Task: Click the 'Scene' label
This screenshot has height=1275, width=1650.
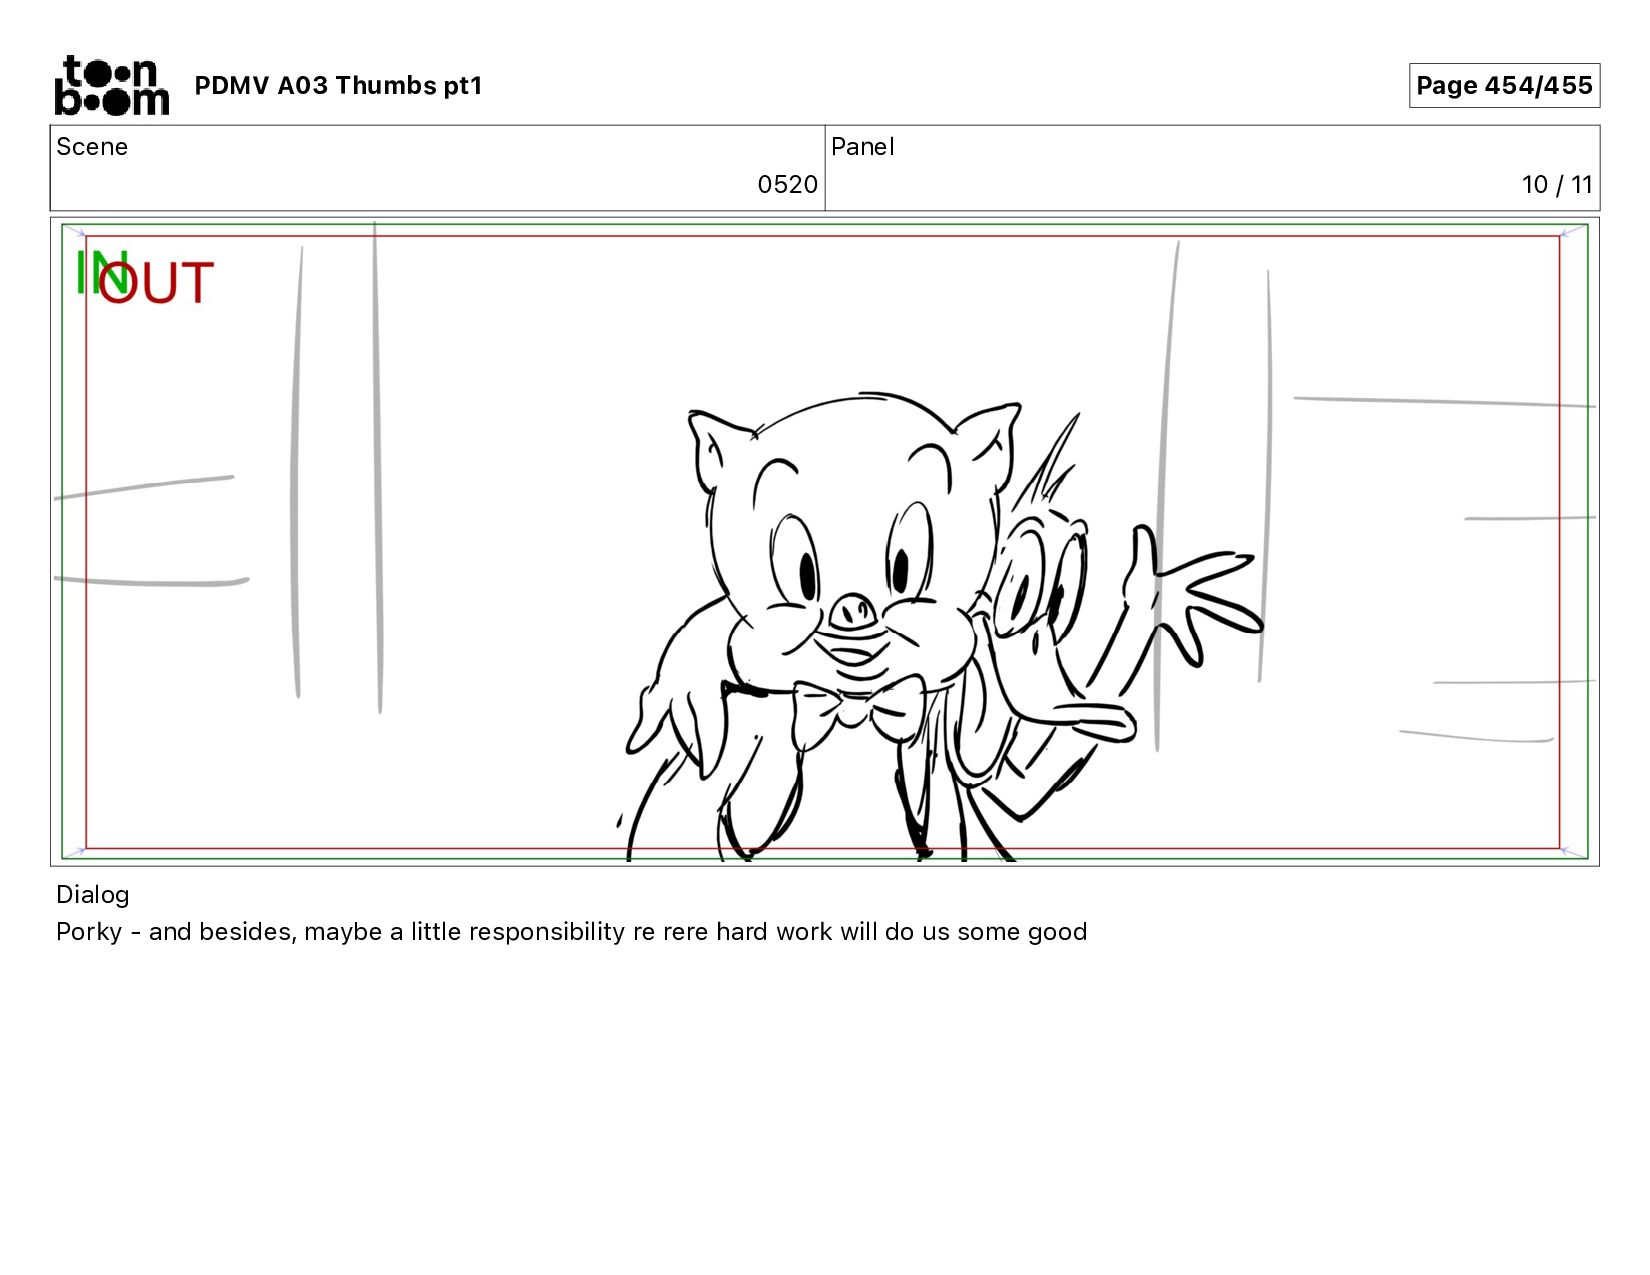Action: (92, 147)
